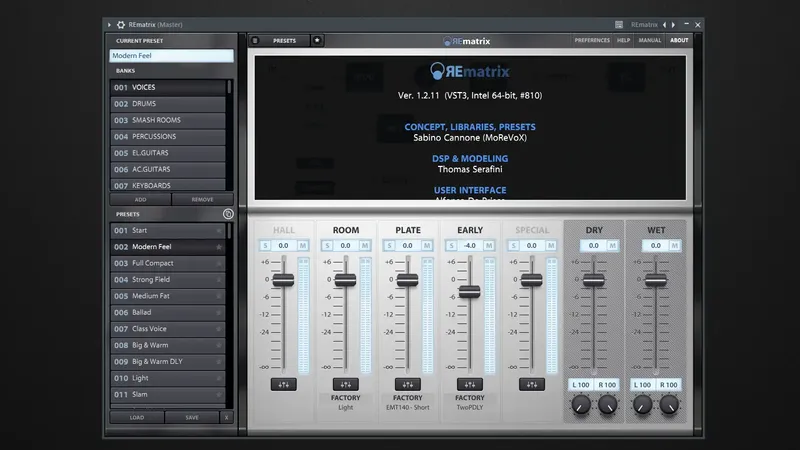The image size is (800, 450).
Task: Select the DRUMS bank
Action: click(168, 104)
